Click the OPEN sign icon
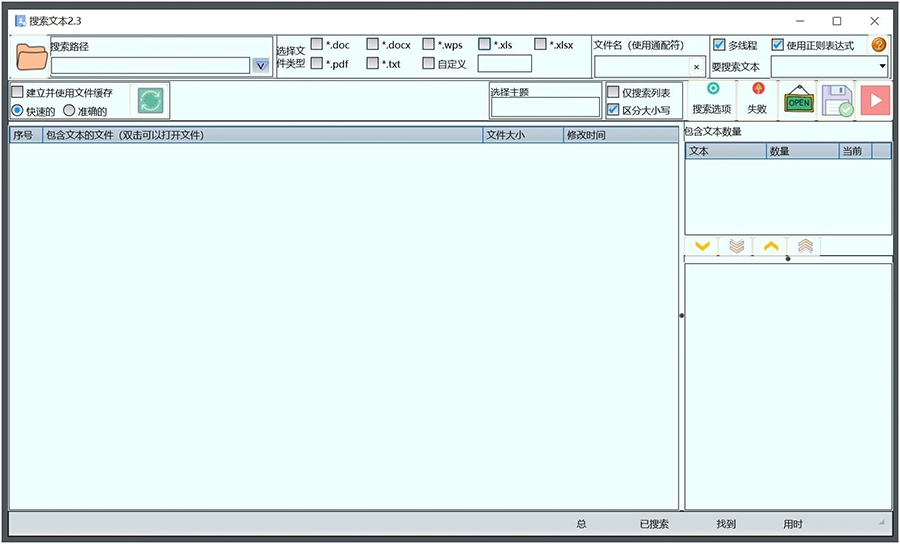Image resolution: width=900 pixels, height=544 pixels. [798, 101]
